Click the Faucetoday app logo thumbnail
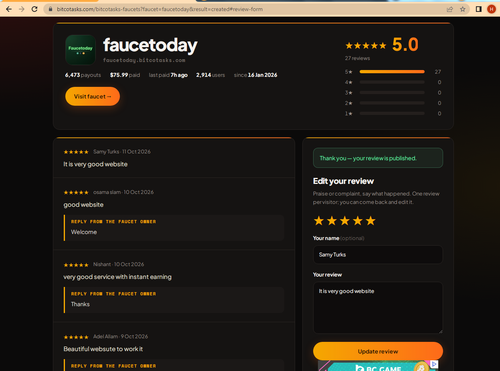Image resolution: width=500 pixels, height=371 pixels. [x=80, y=50]
